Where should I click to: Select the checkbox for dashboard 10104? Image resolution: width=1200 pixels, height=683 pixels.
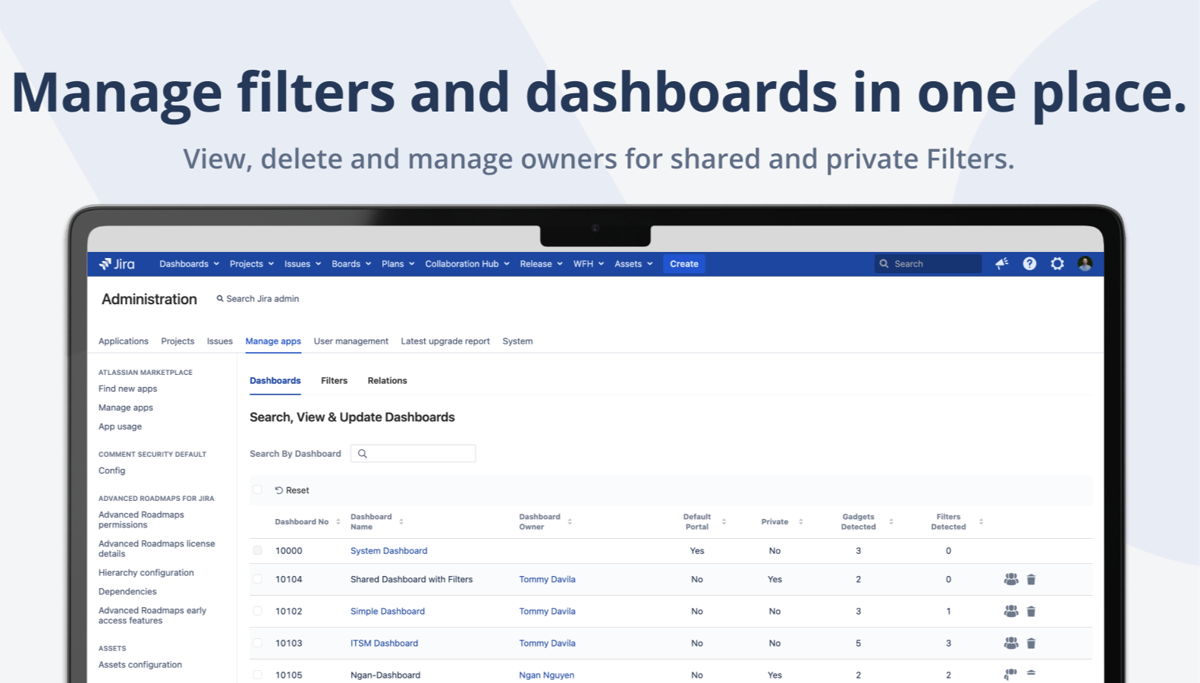pyautogui.click(x=256, y=579)
